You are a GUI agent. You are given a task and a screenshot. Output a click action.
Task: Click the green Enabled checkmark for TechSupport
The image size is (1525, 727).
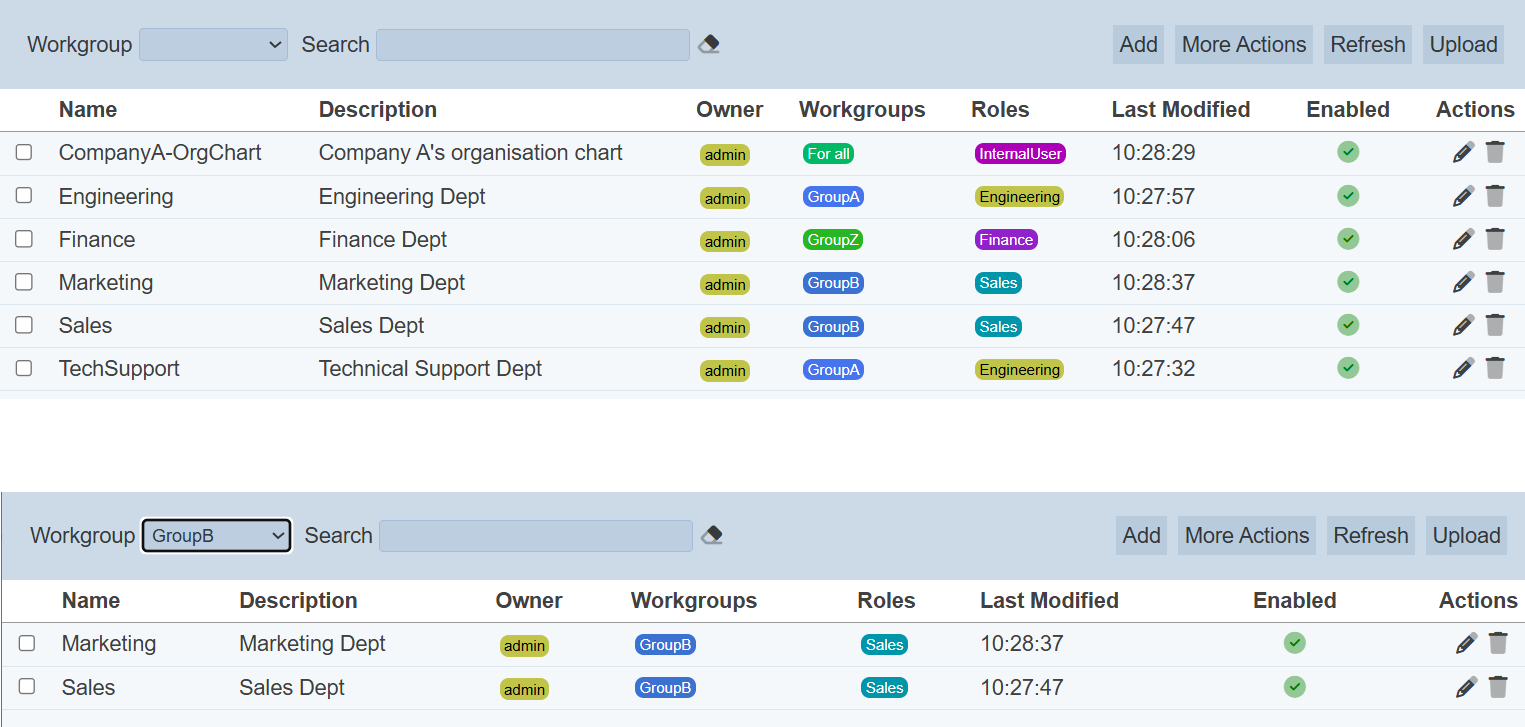[x=1348, y=368]
